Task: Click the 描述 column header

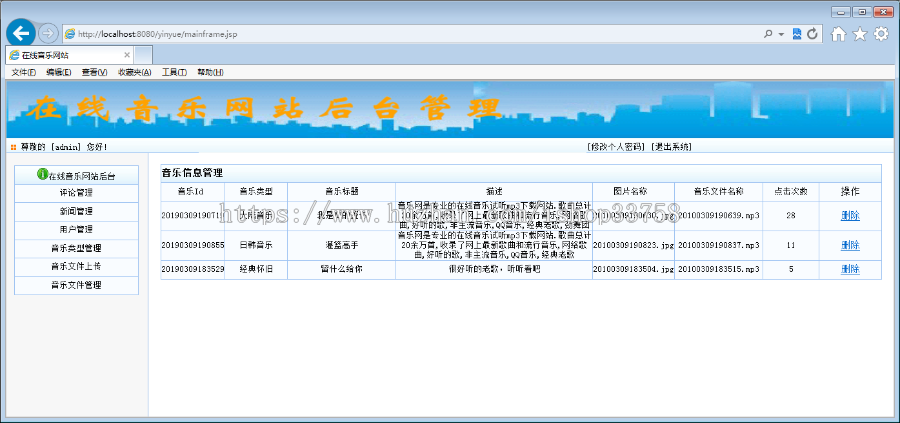Action: pyautogui.click(x=494, y=192)
